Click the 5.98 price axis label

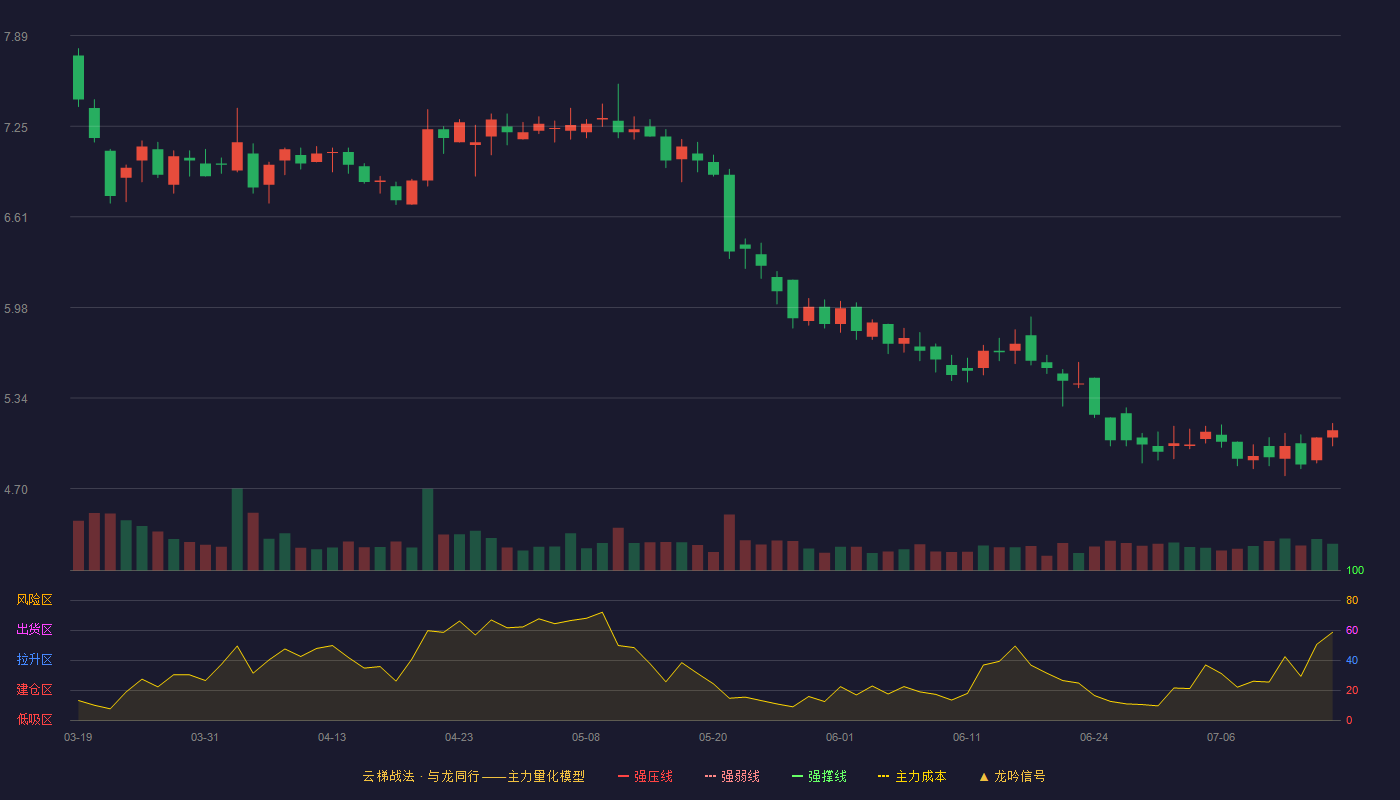tap(16, 309)
